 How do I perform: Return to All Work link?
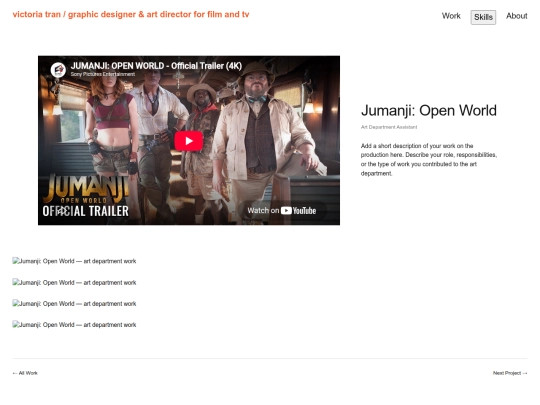coord(25,373)
